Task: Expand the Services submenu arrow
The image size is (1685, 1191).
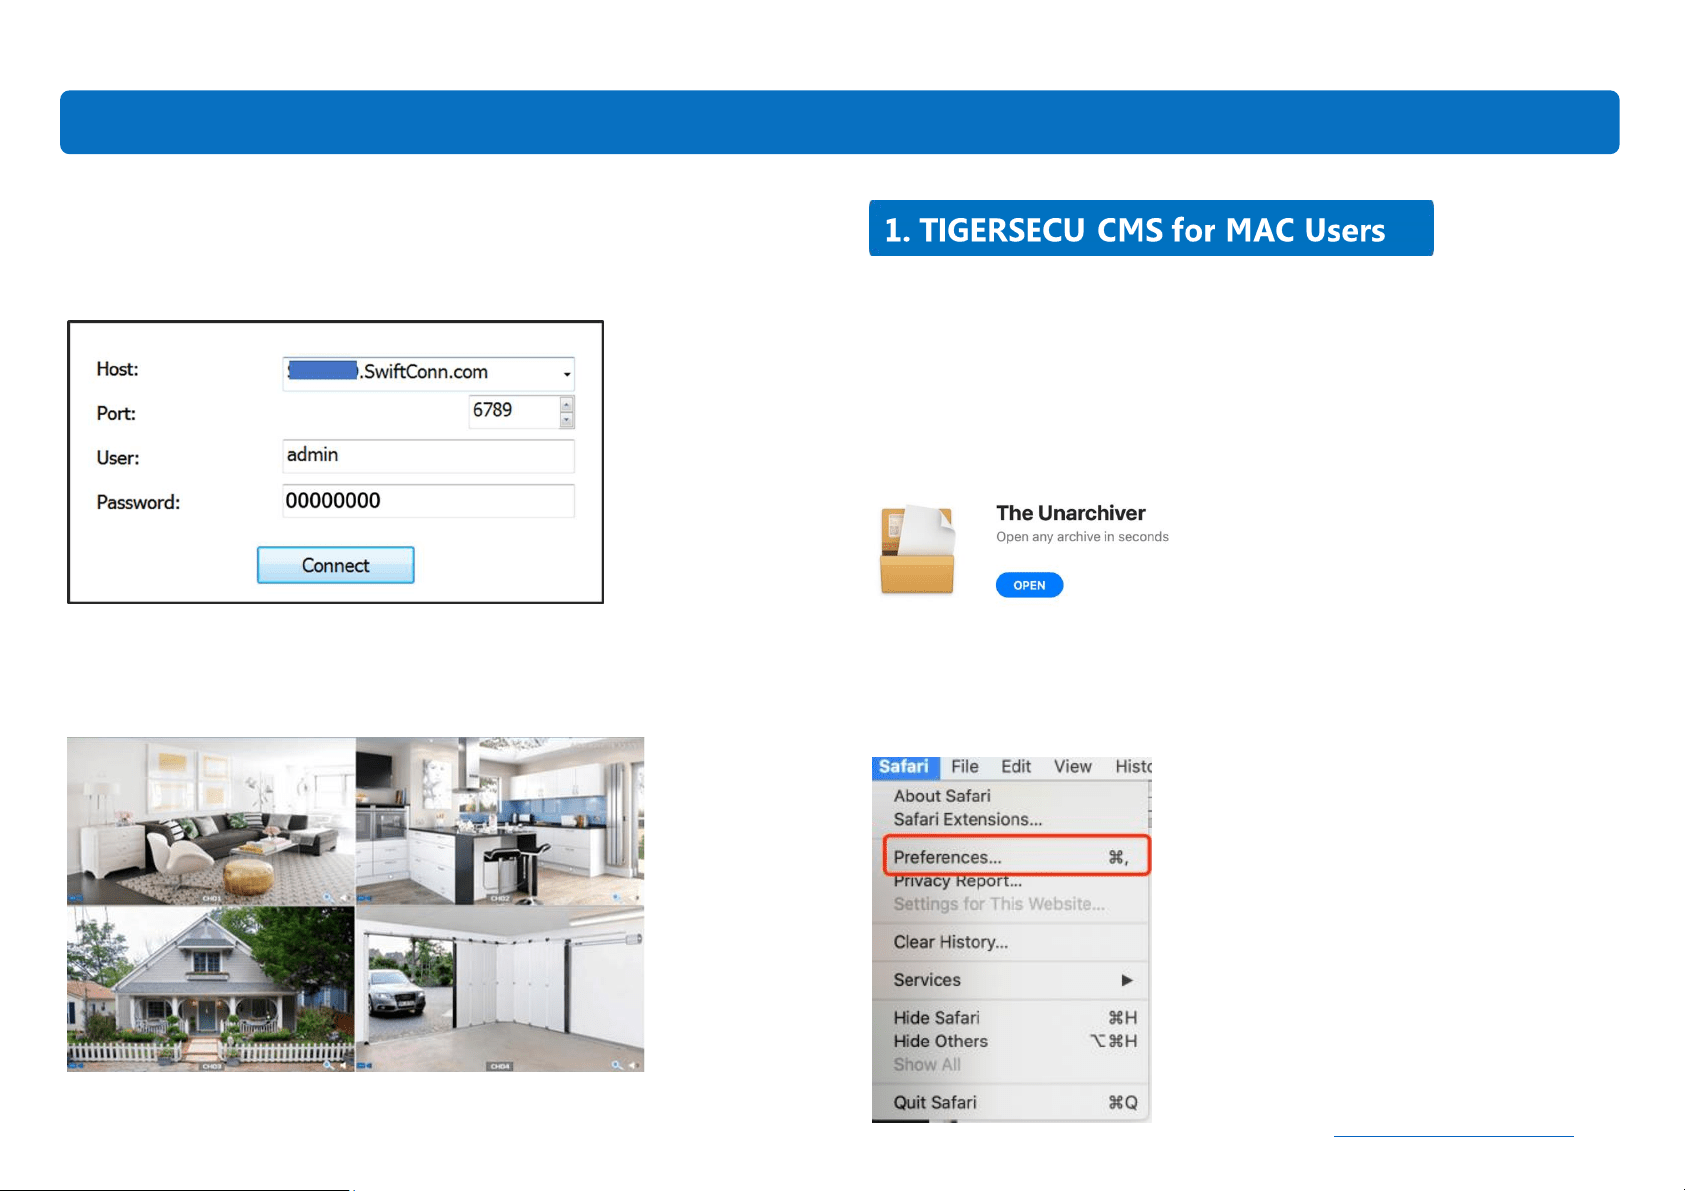Action: [1127, 980]
